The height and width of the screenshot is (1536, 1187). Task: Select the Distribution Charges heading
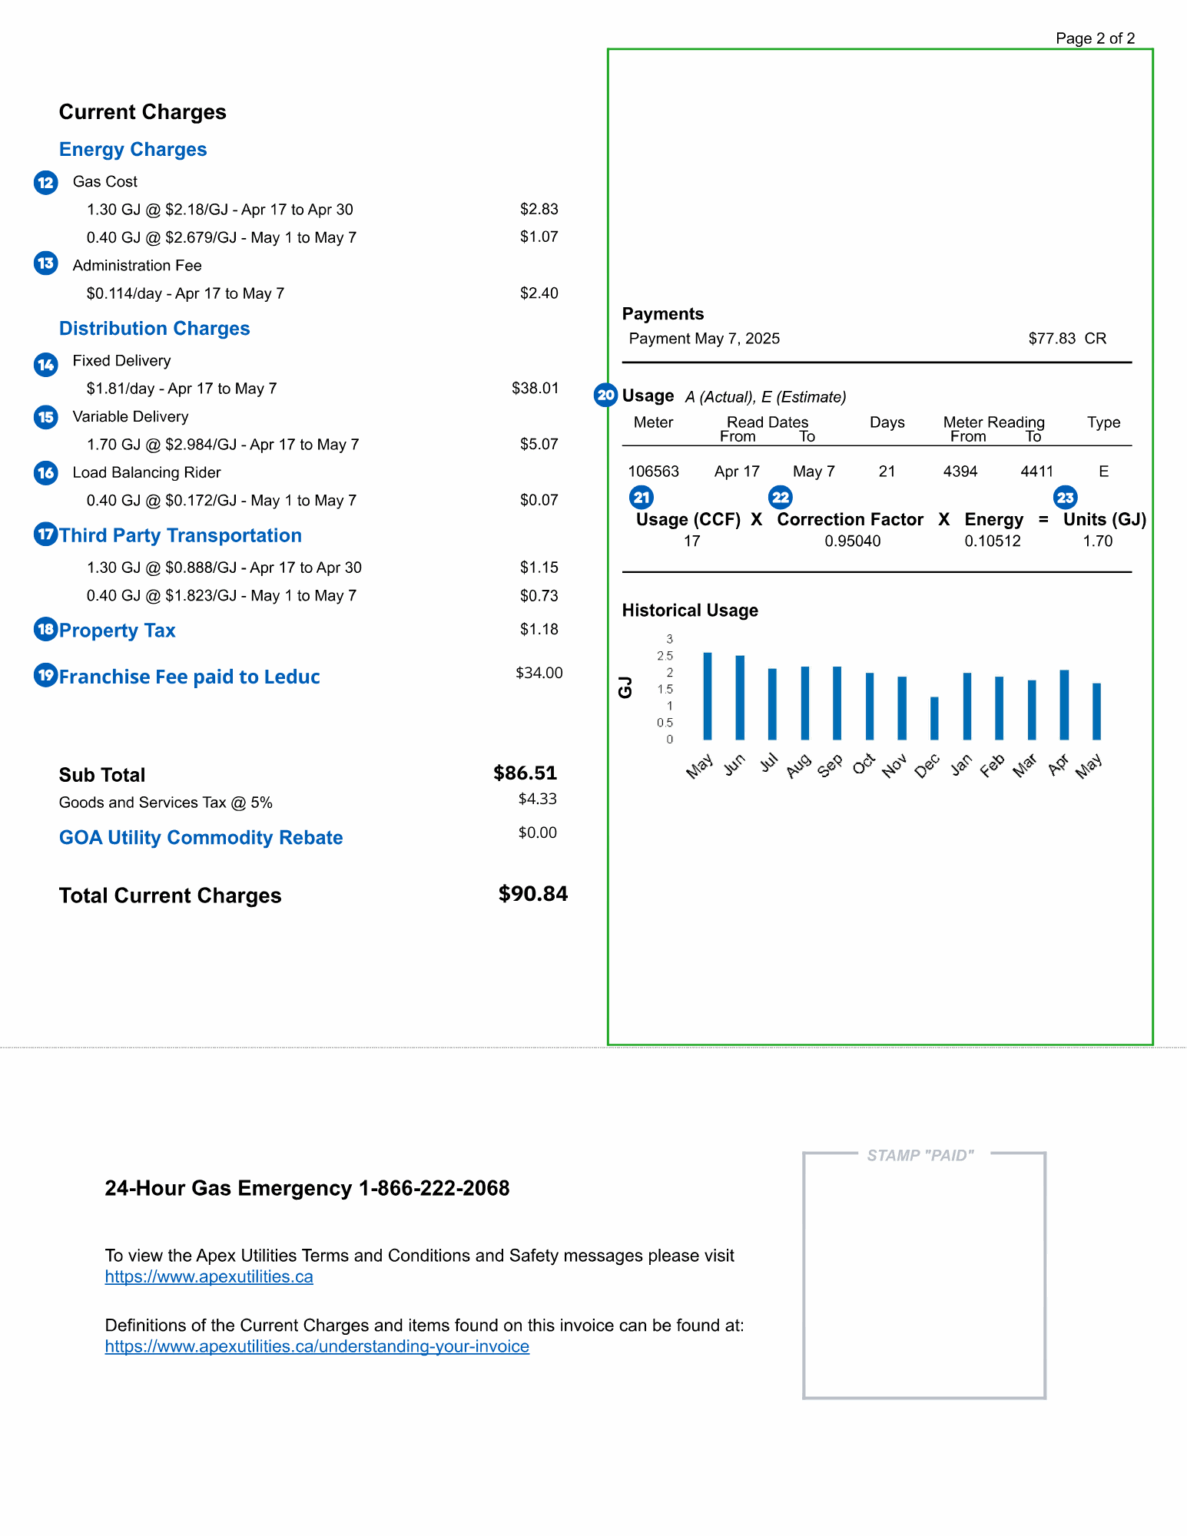click(x=155, y=328)
